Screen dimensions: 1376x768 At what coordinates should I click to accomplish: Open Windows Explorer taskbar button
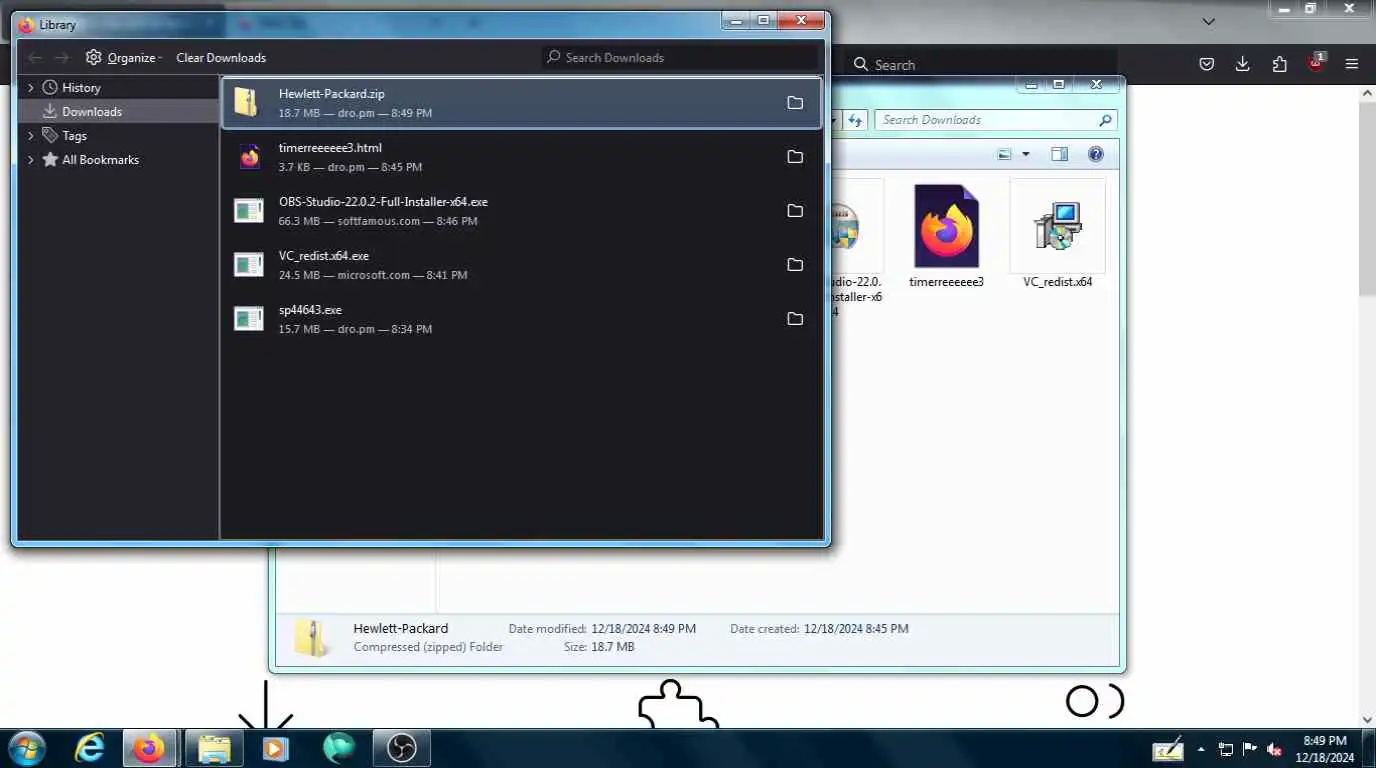214,748
